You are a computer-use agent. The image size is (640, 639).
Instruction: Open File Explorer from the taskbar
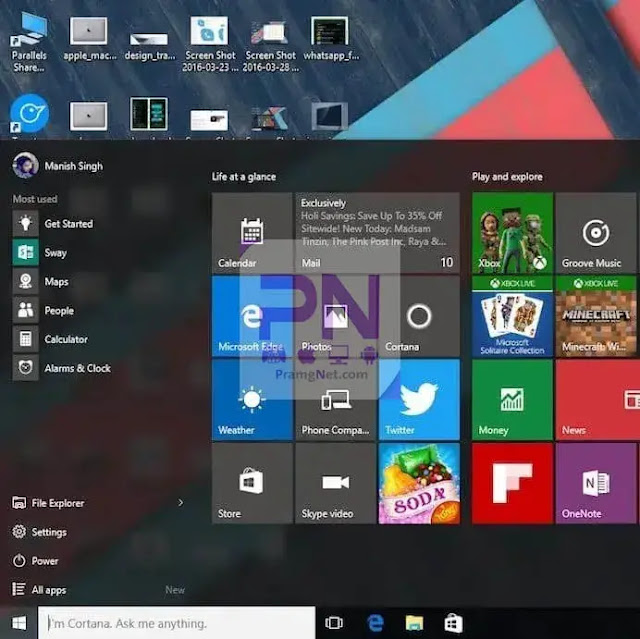414,623
